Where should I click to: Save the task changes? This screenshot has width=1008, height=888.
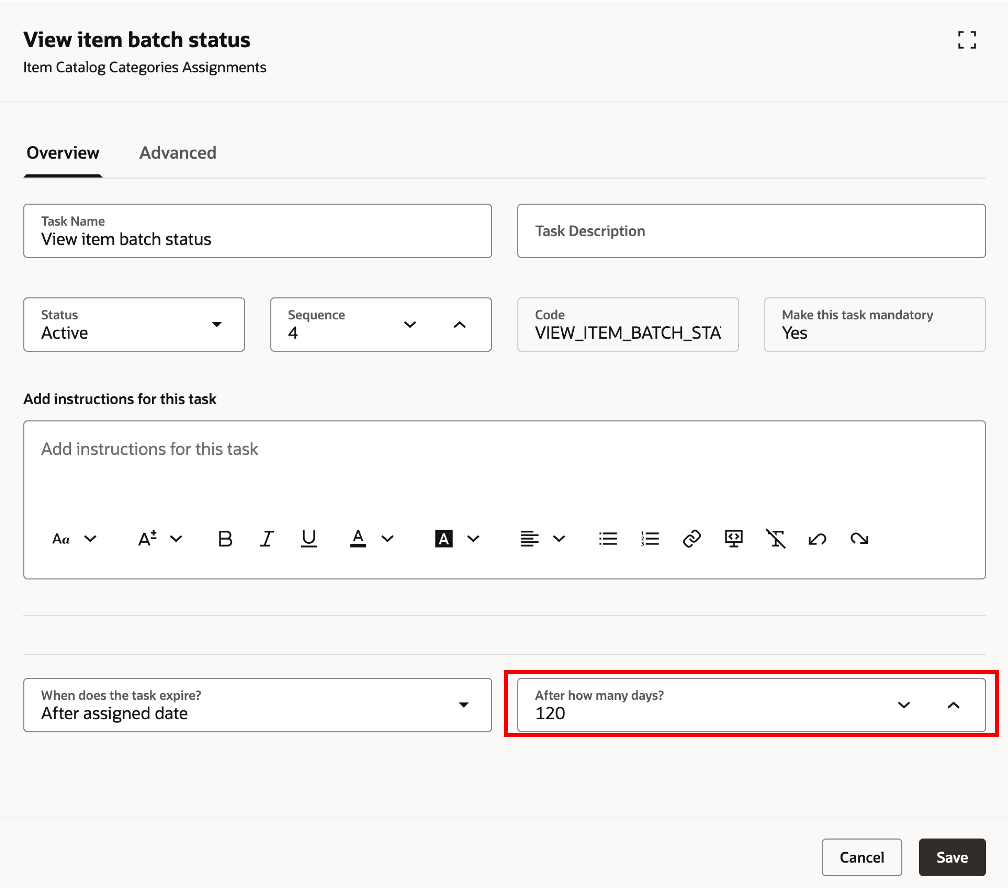951,857
